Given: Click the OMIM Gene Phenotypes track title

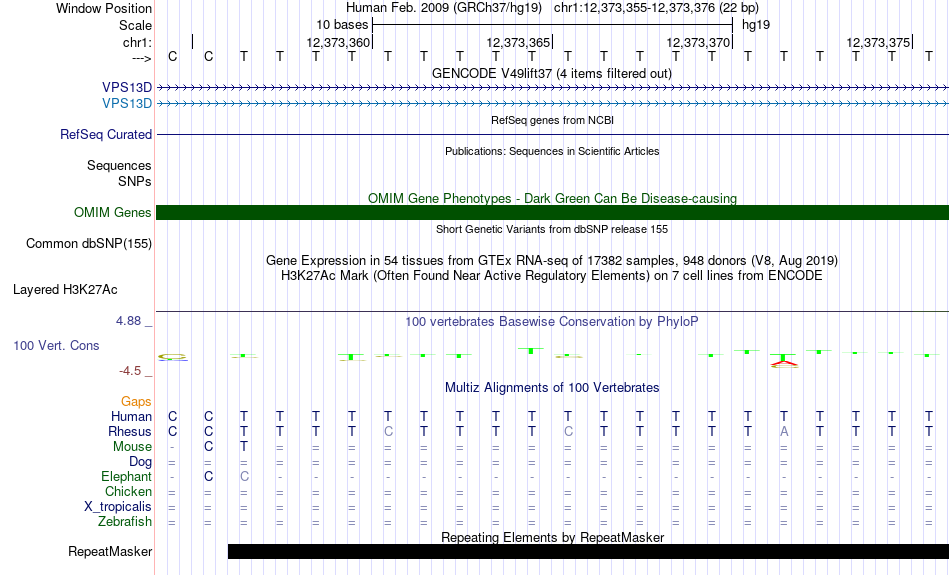Looking at the screenshot, I should (x=553, y=198).
